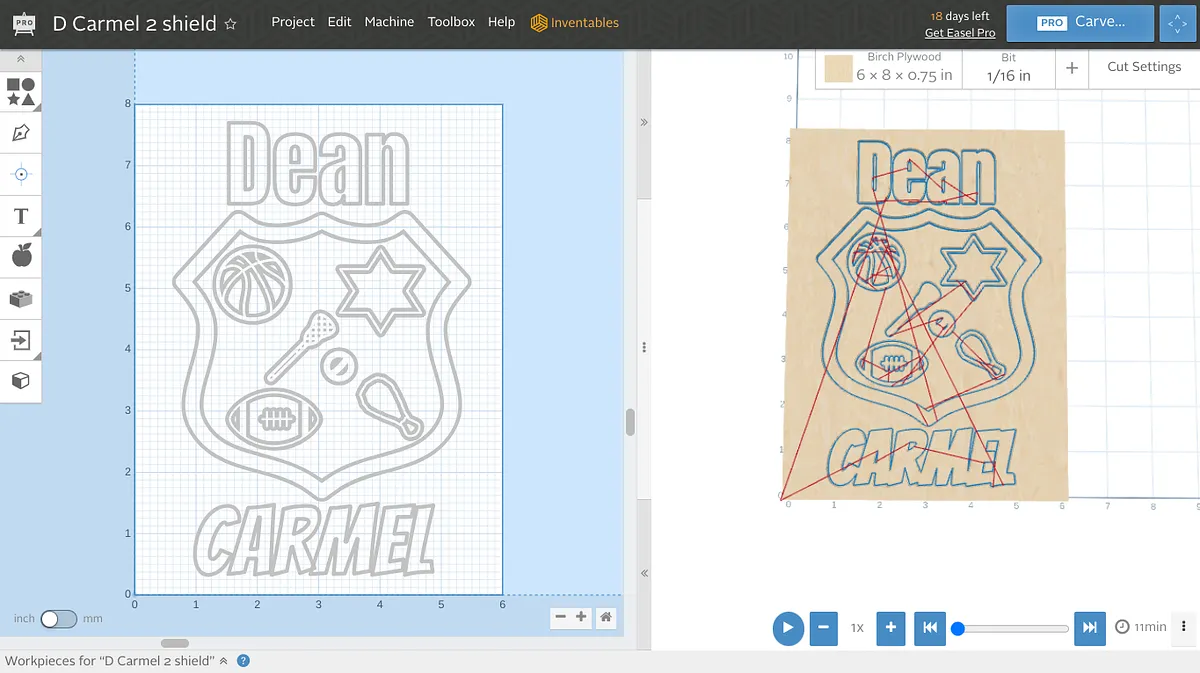Open the Toolbox menu
Screen dimensions: 1200x673
pyautogui.click(x=451, y=22)
